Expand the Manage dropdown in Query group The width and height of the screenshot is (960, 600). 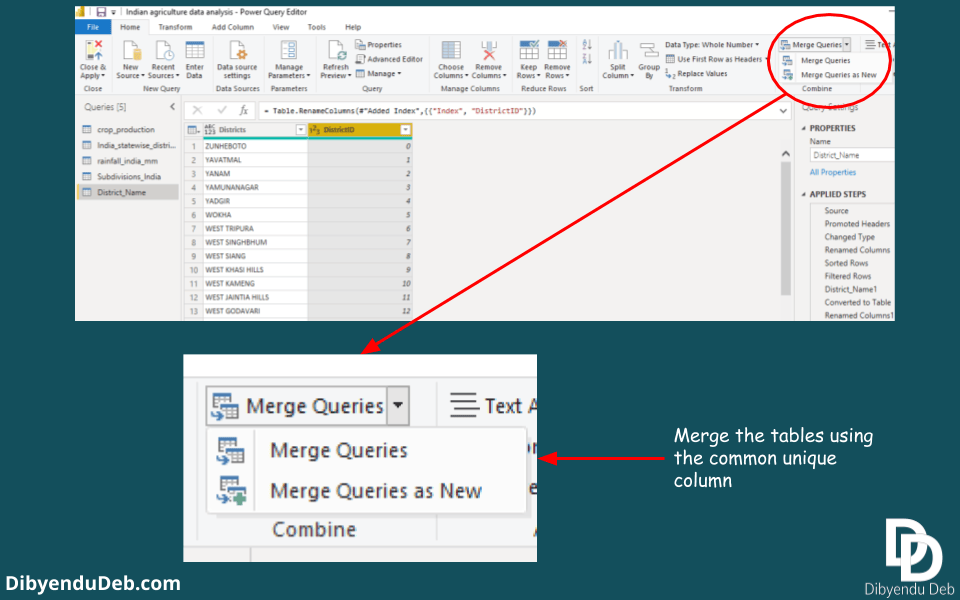(x=378, y=73)
